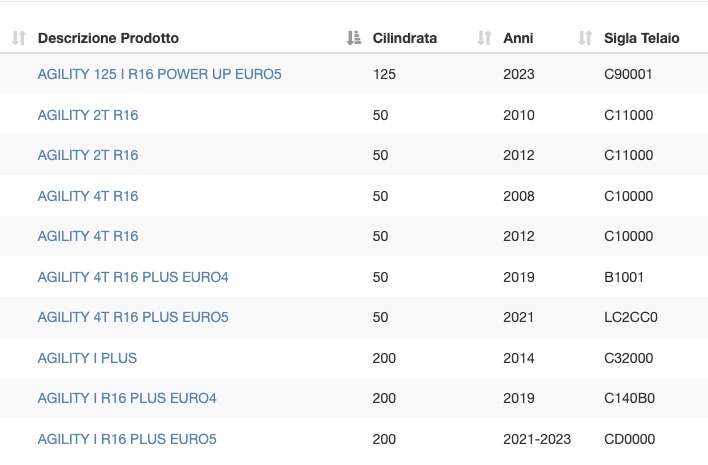This screenshot has height=465, width=708.
Task: Open the AGILITY I R16 PLUS EURO5 link
Action: tap(127, 439)
